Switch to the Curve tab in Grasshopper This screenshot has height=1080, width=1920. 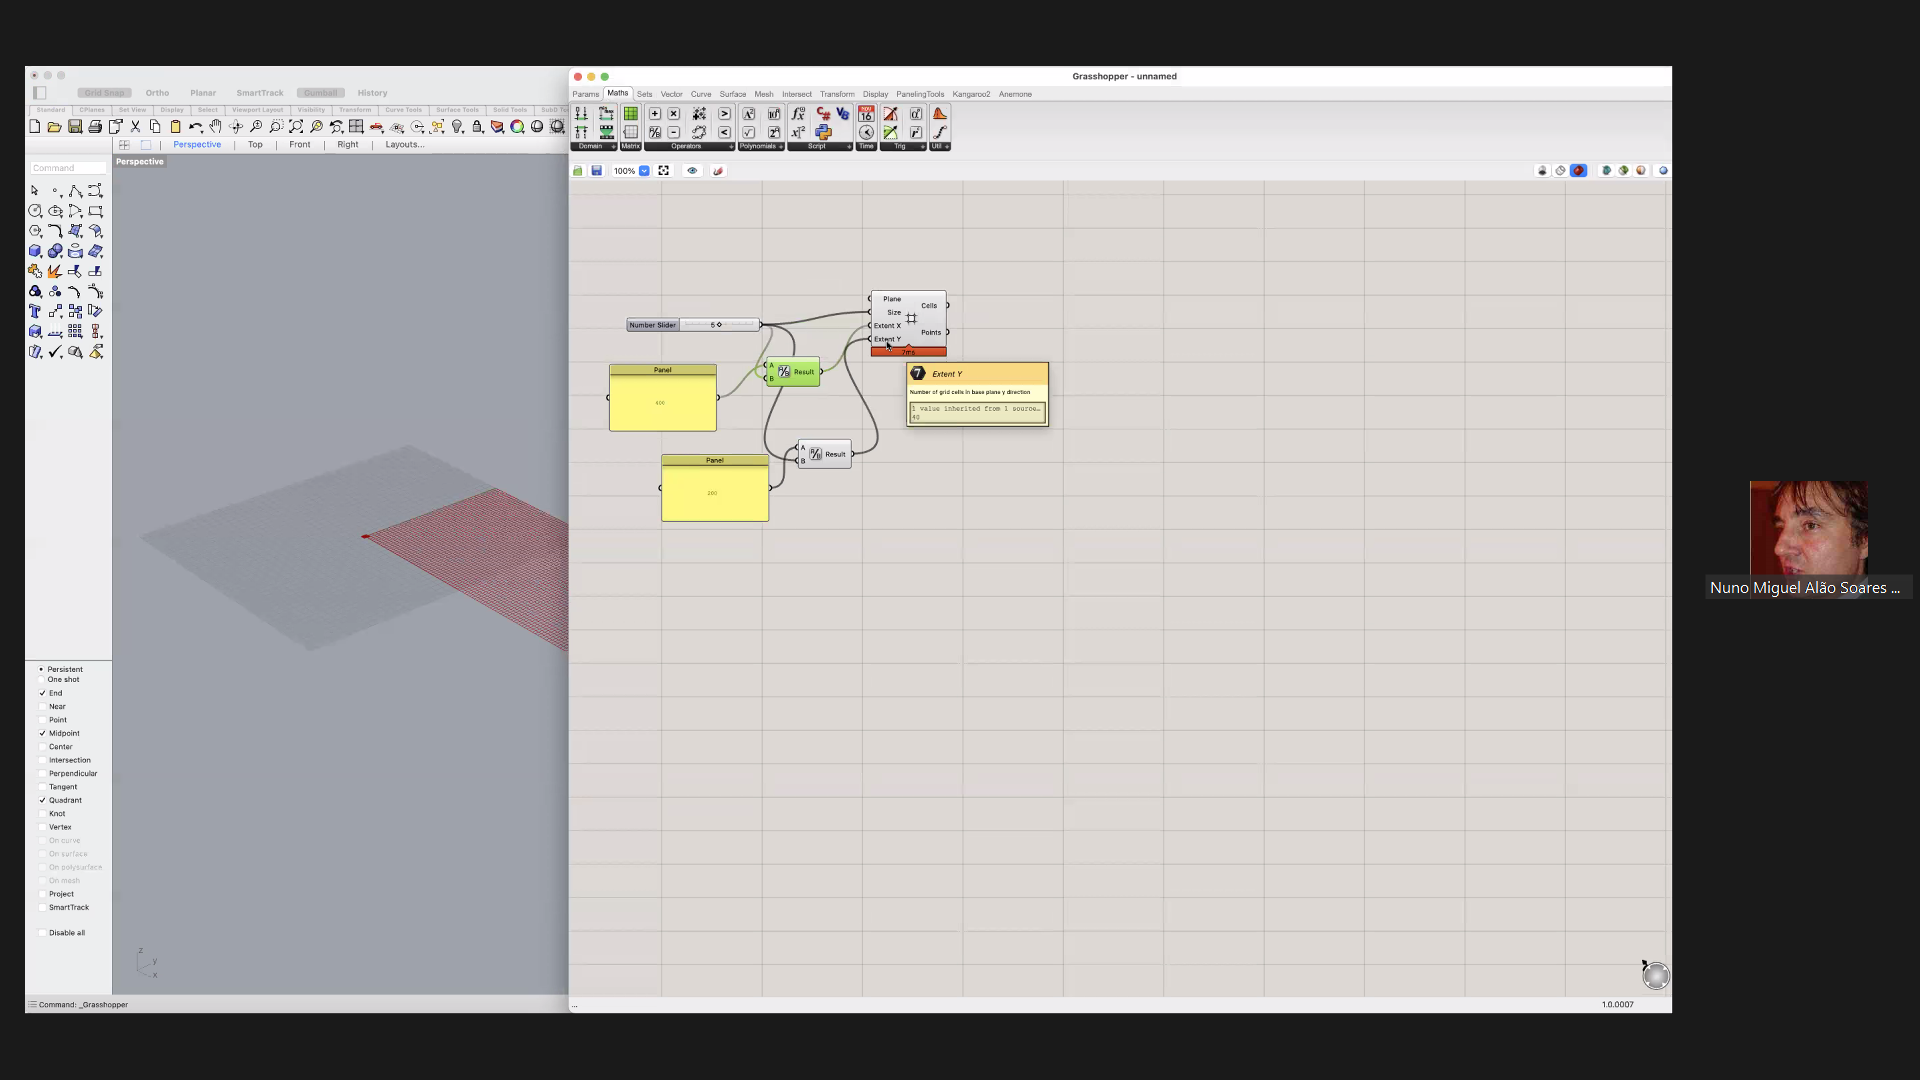pos(701,94)
